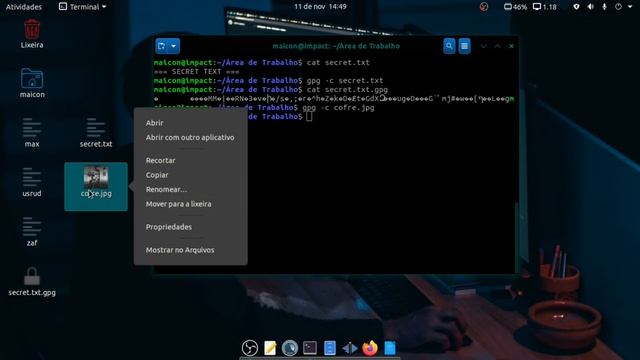Select the zaf file on the desktop
Image resolution: width=640 pixels, height=360 pixels.
tap(32, 226)
